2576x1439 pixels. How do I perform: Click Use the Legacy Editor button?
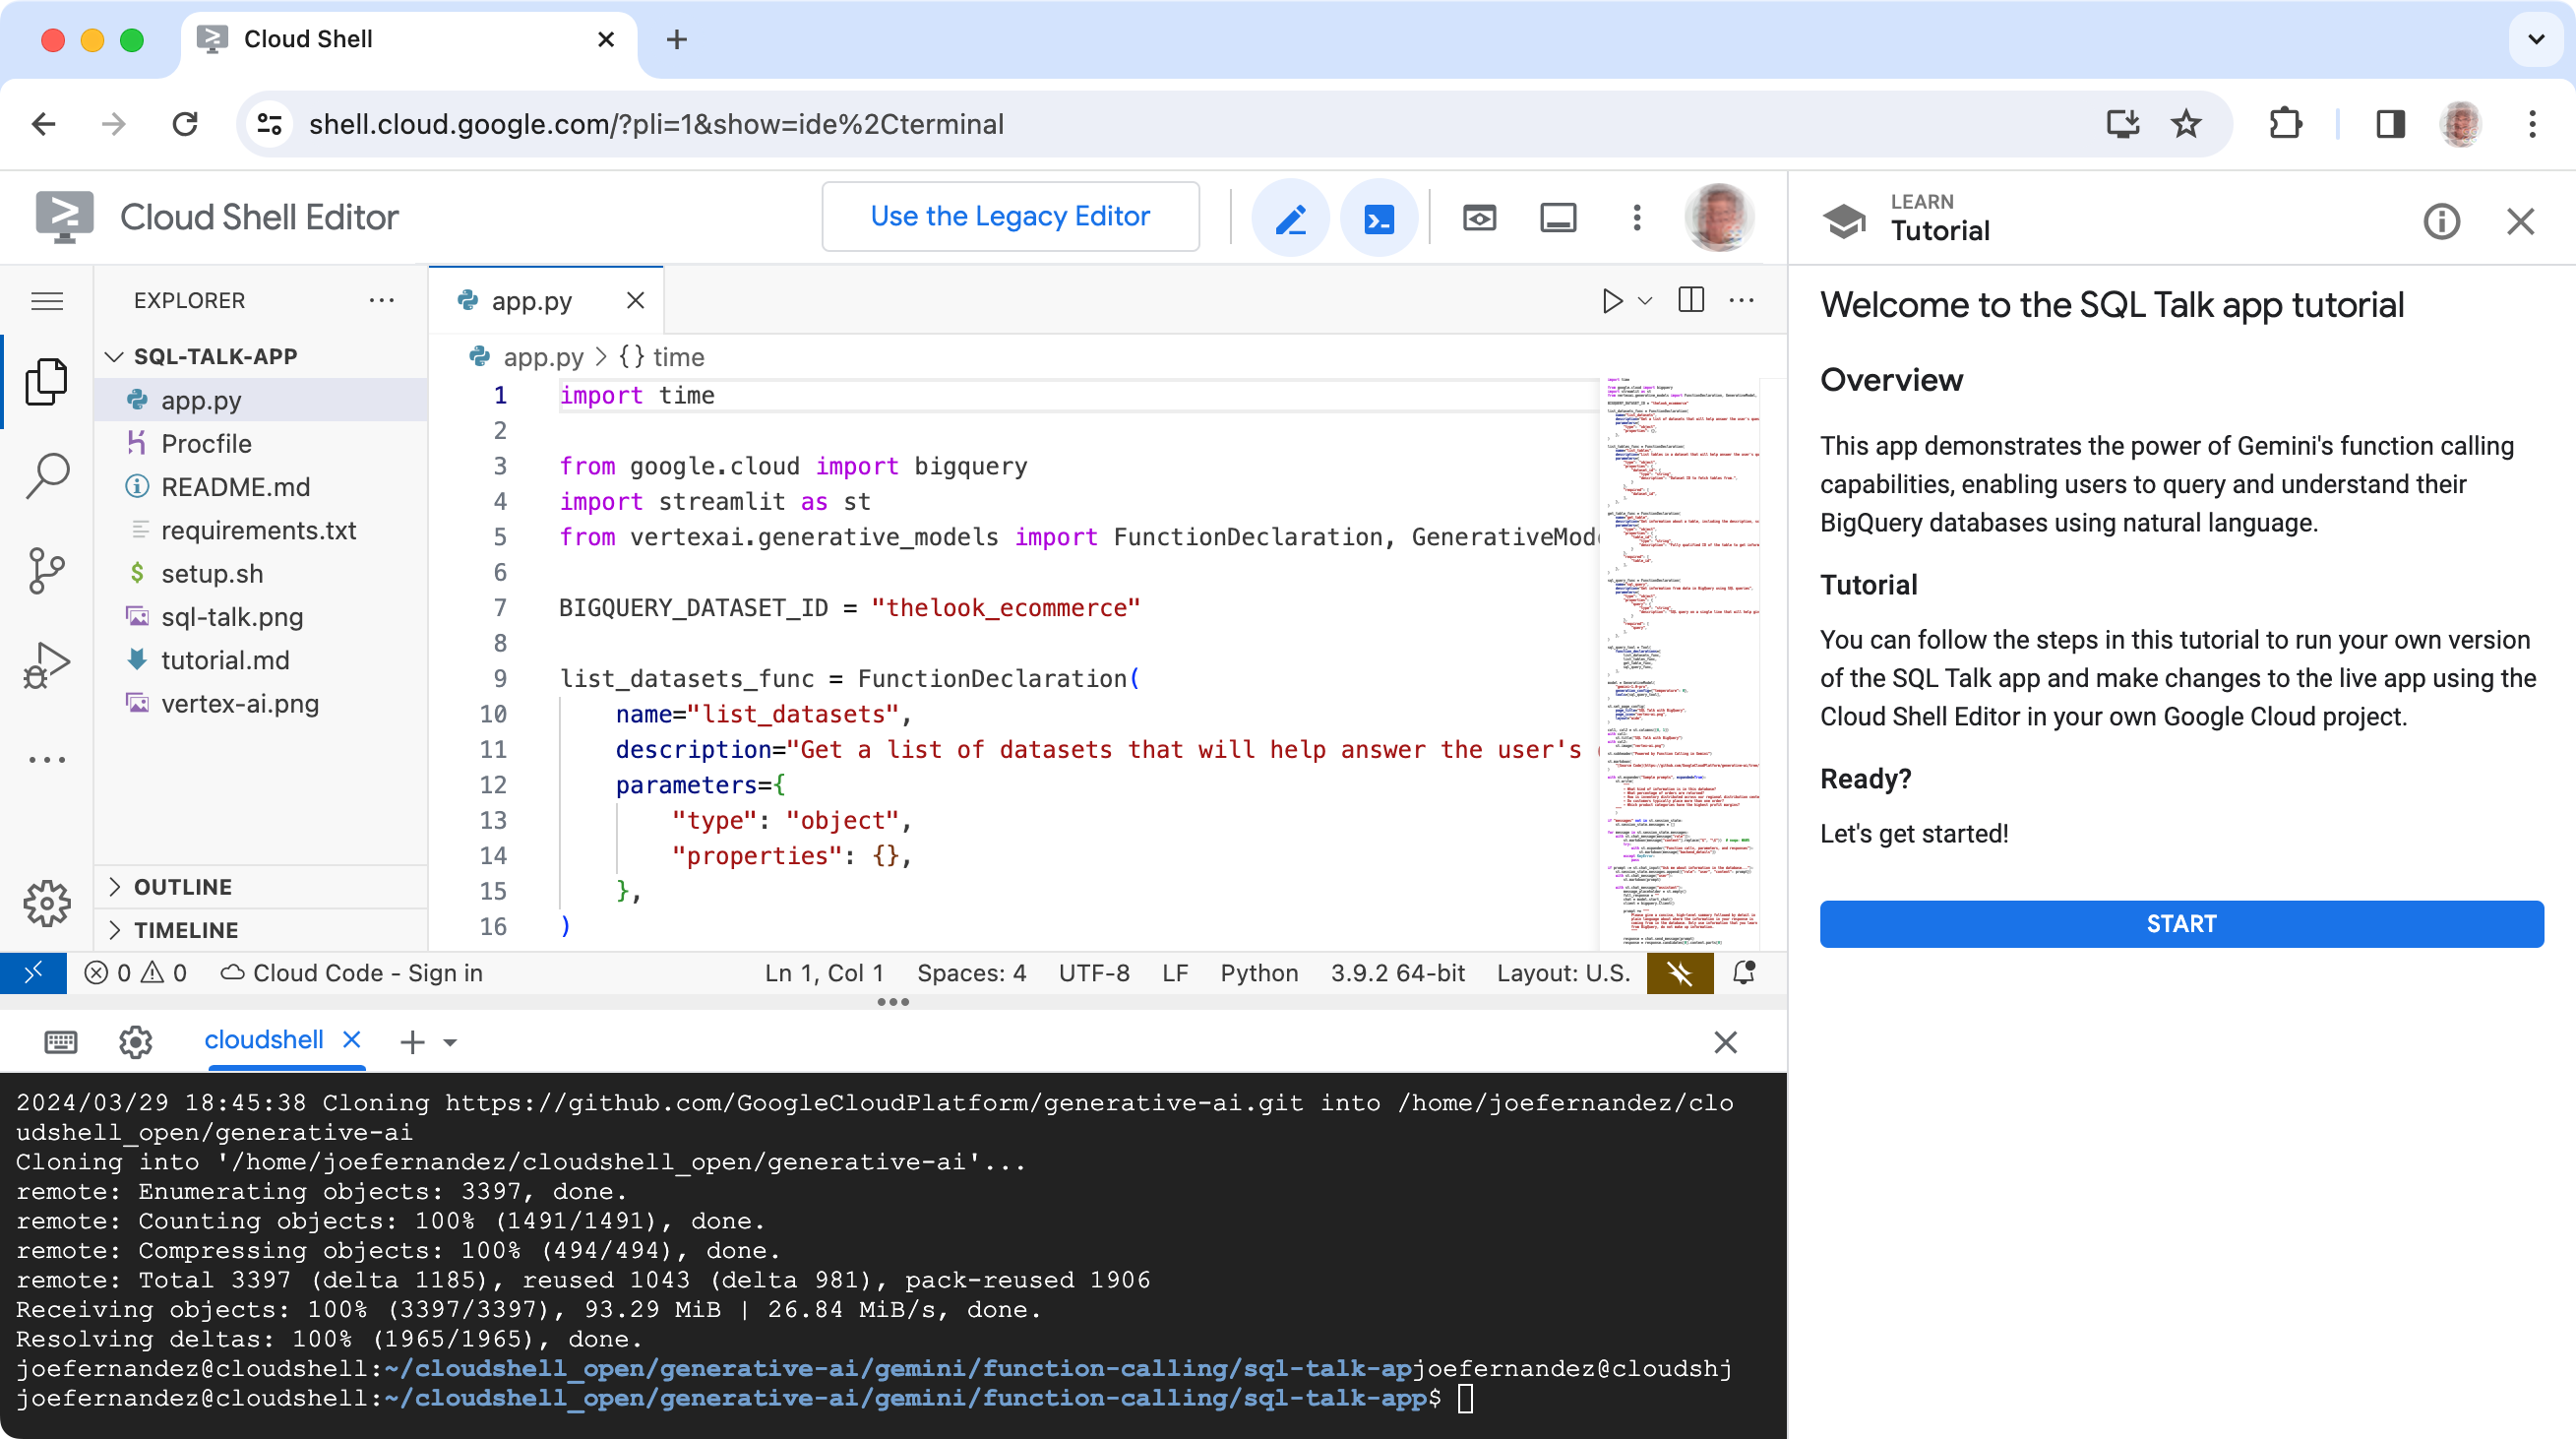click(x=1009, y=216)
